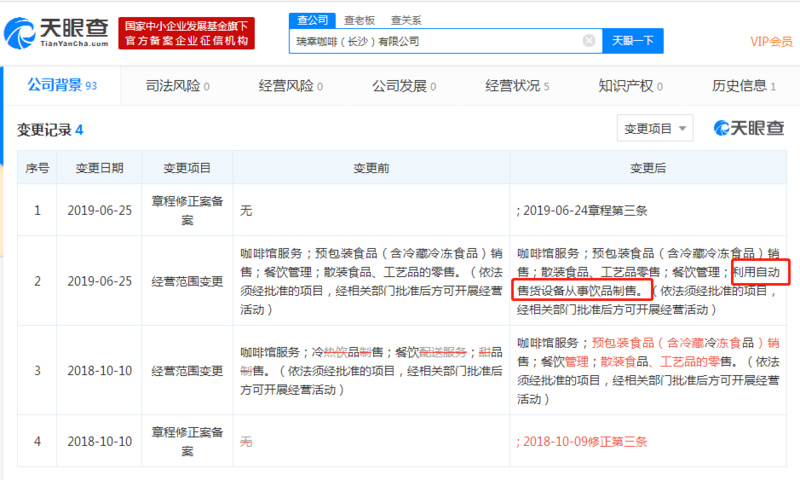The image size is (800, 480).
Task: Switch to the 查老板 search tab
Action: (x=359, y=20)
